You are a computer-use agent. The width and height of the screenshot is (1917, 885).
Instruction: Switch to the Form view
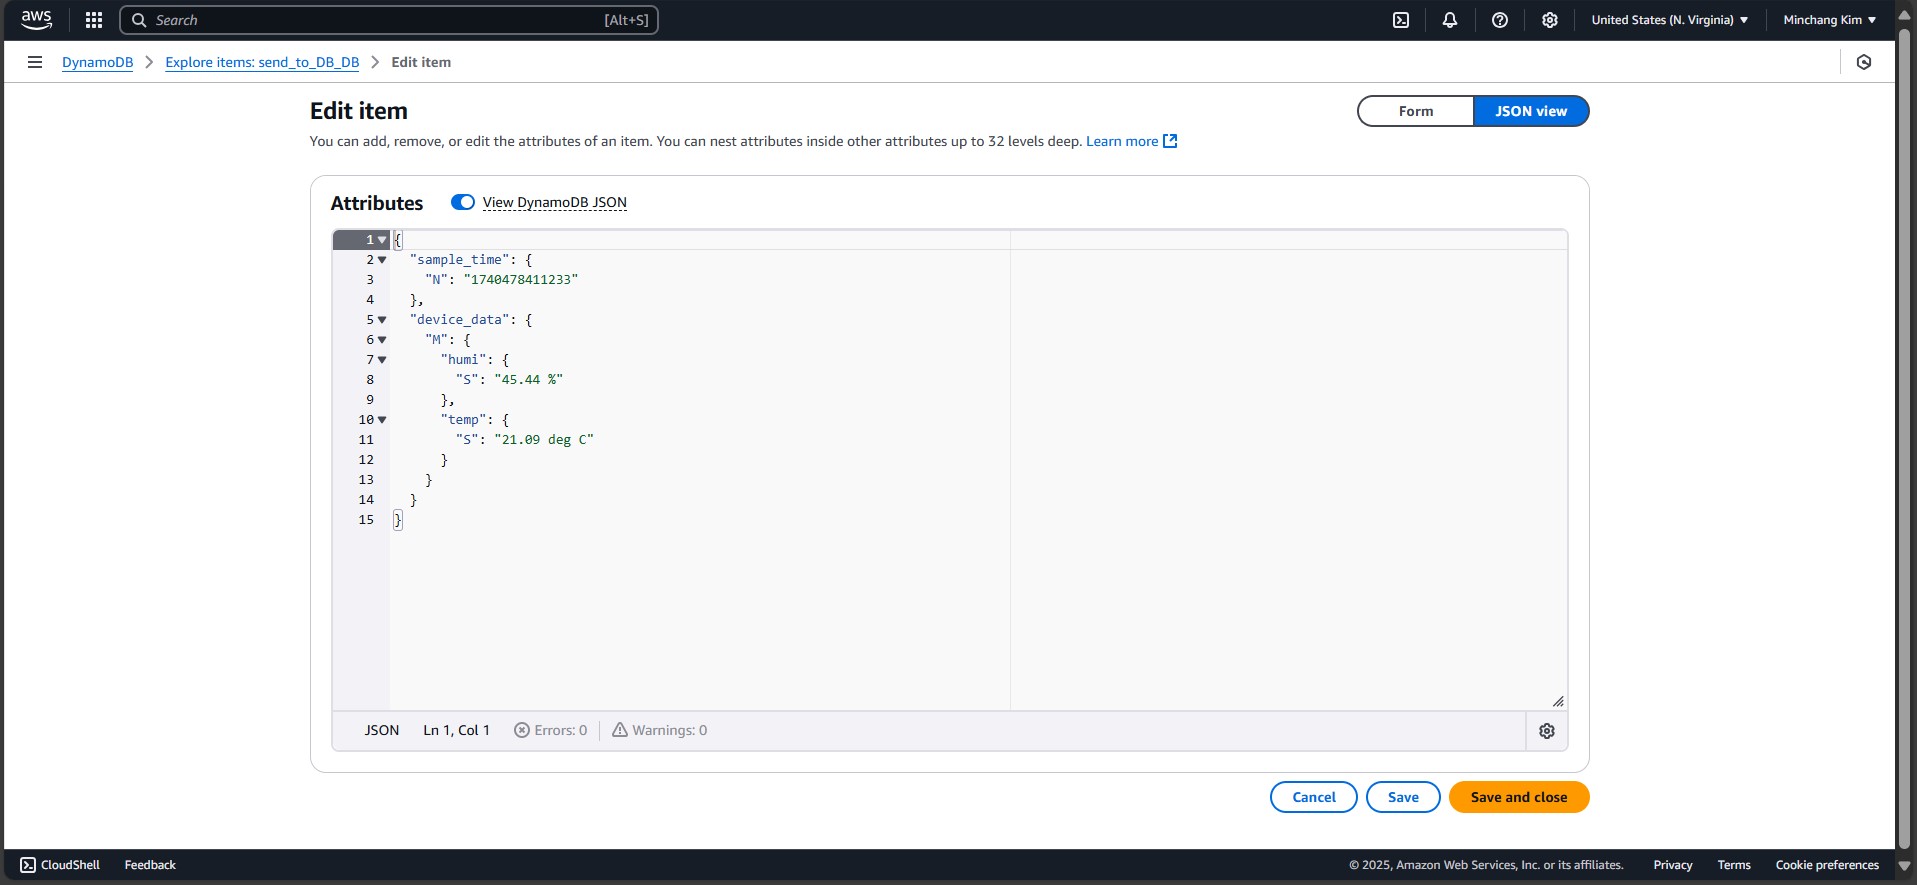1415,111
